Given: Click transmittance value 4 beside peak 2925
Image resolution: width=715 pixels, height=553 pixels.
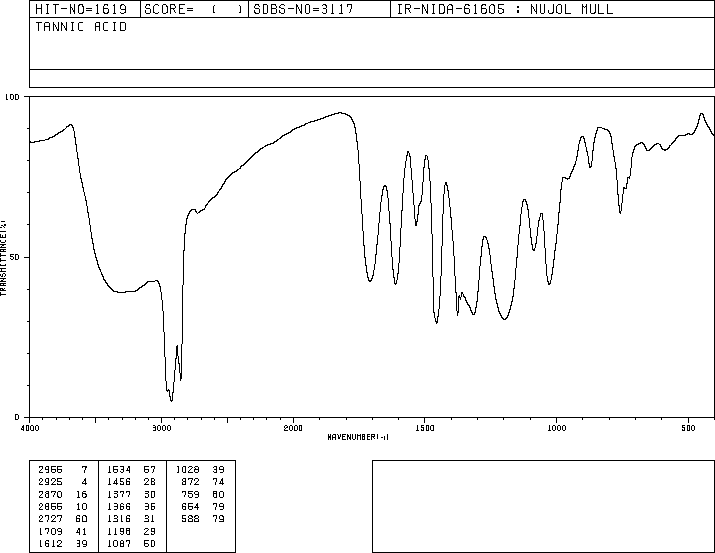Looking at the screenshot, I should click(84, 481).
